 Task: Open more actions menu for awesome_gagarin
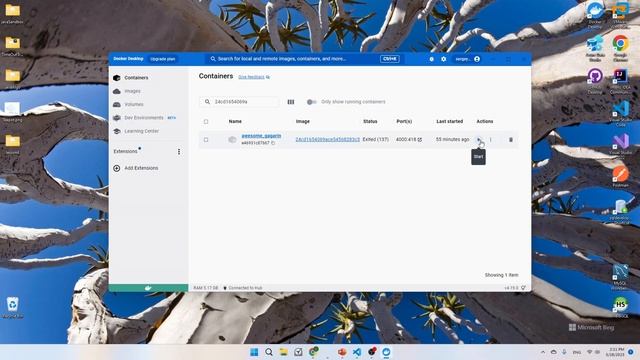(491, 140)
